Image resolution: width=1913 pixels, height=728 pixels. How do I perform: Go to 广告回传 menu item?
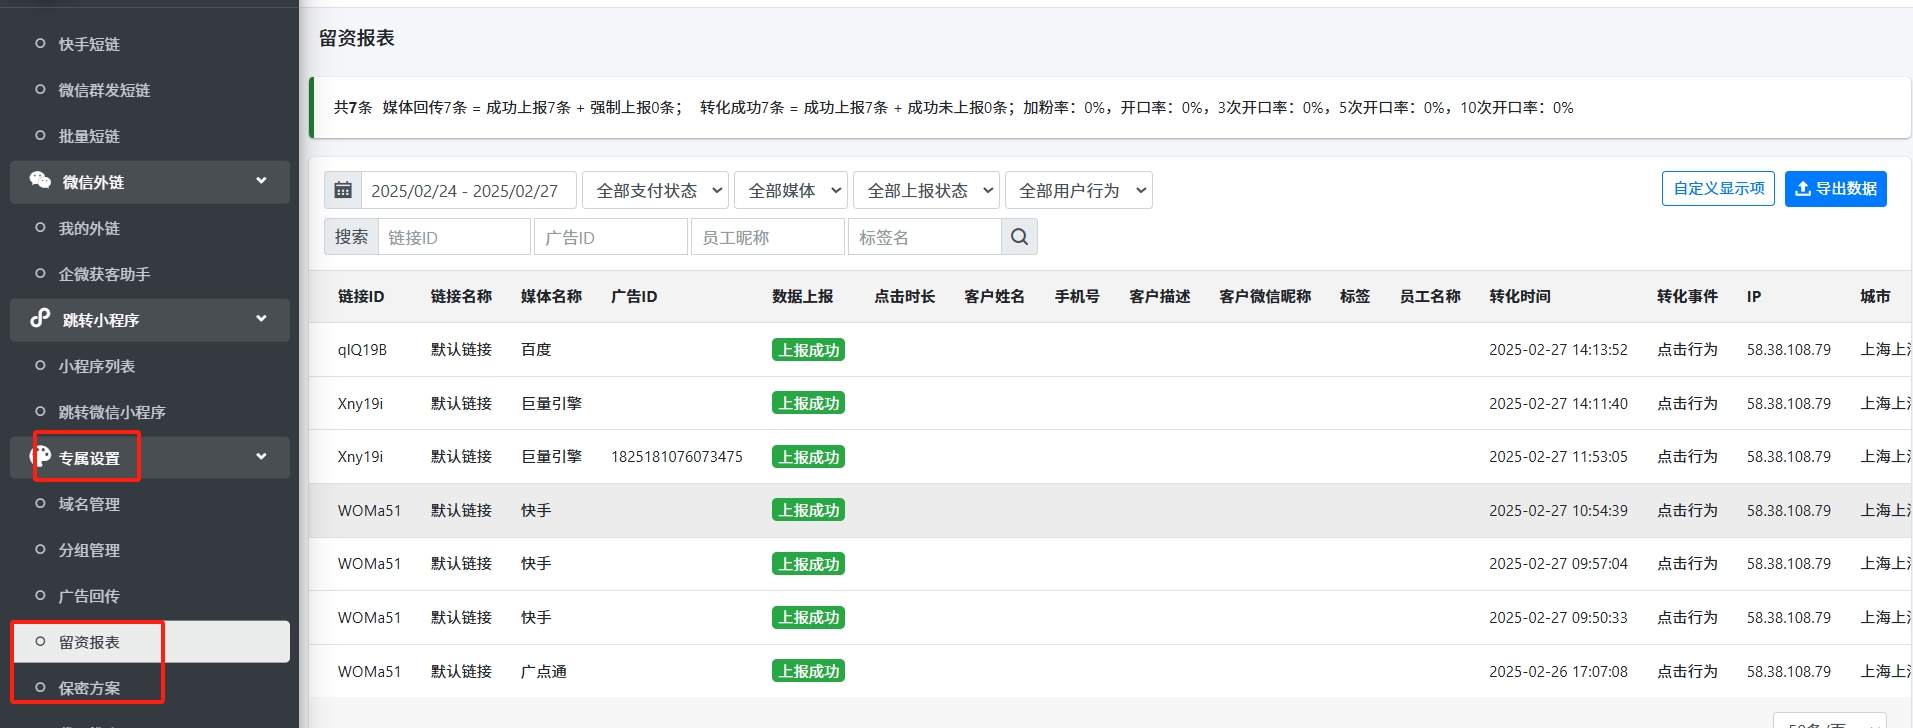tap(89, 596)
